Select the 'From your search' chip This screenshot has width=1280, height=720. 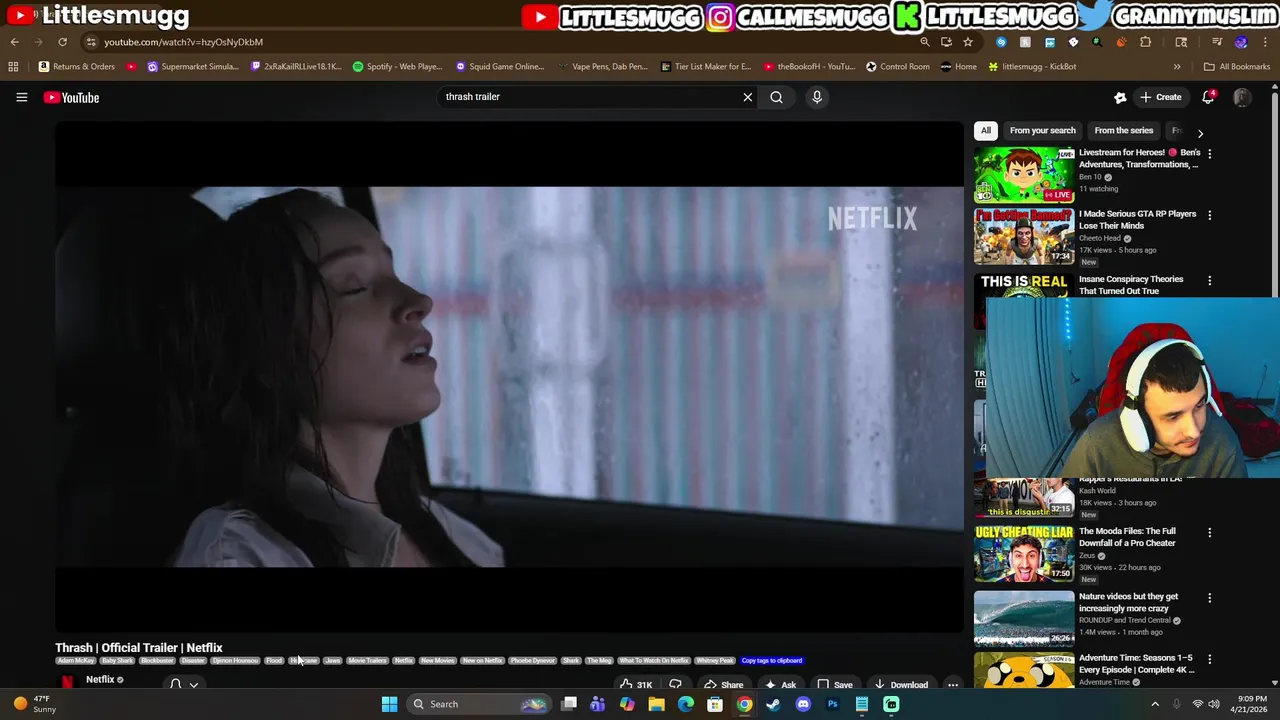(x=1043, y=130)
